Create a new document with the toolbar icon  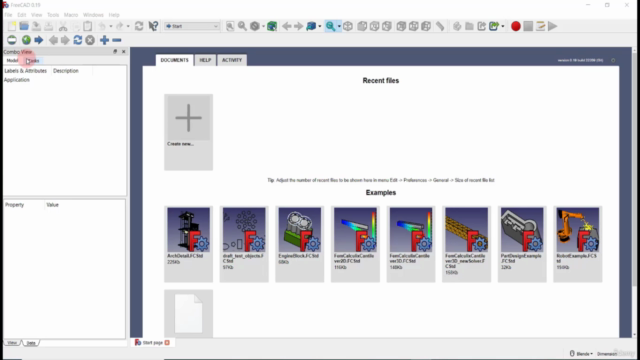[x=12, y=26]
